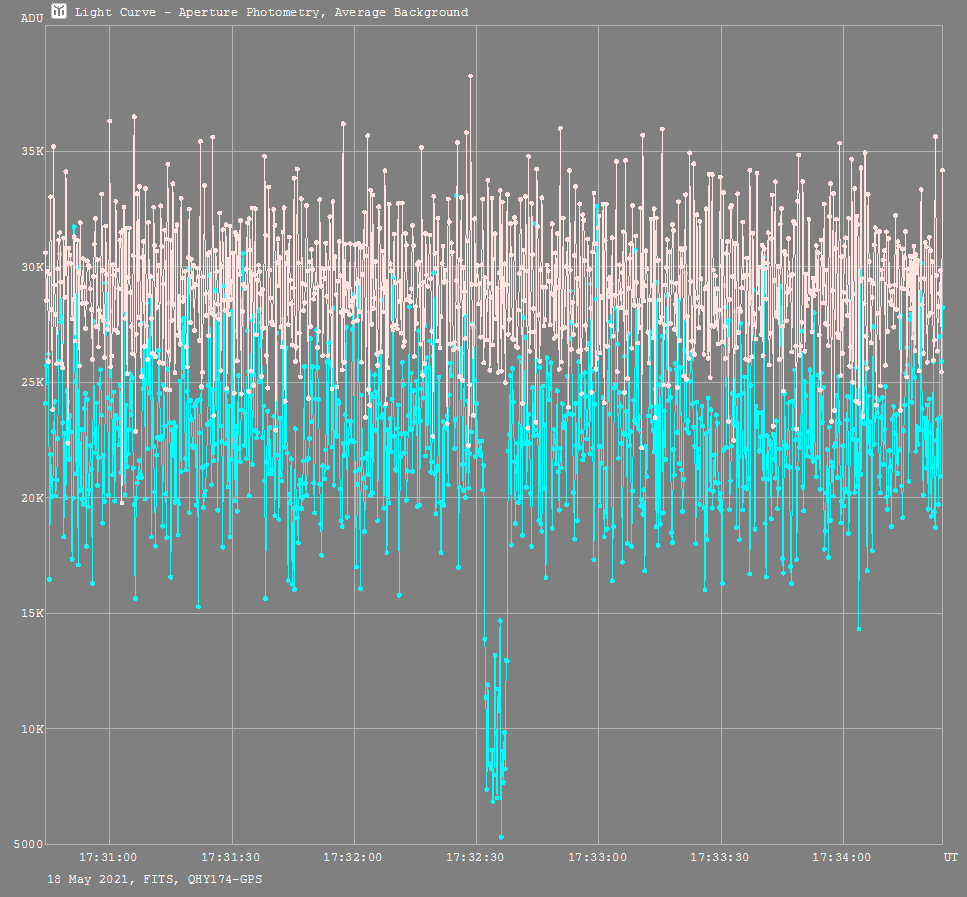Click the lowest cyan data point near 5000 ADU
Image resolution: width=967 pixels, height=897 pixels.
[501, 837]
